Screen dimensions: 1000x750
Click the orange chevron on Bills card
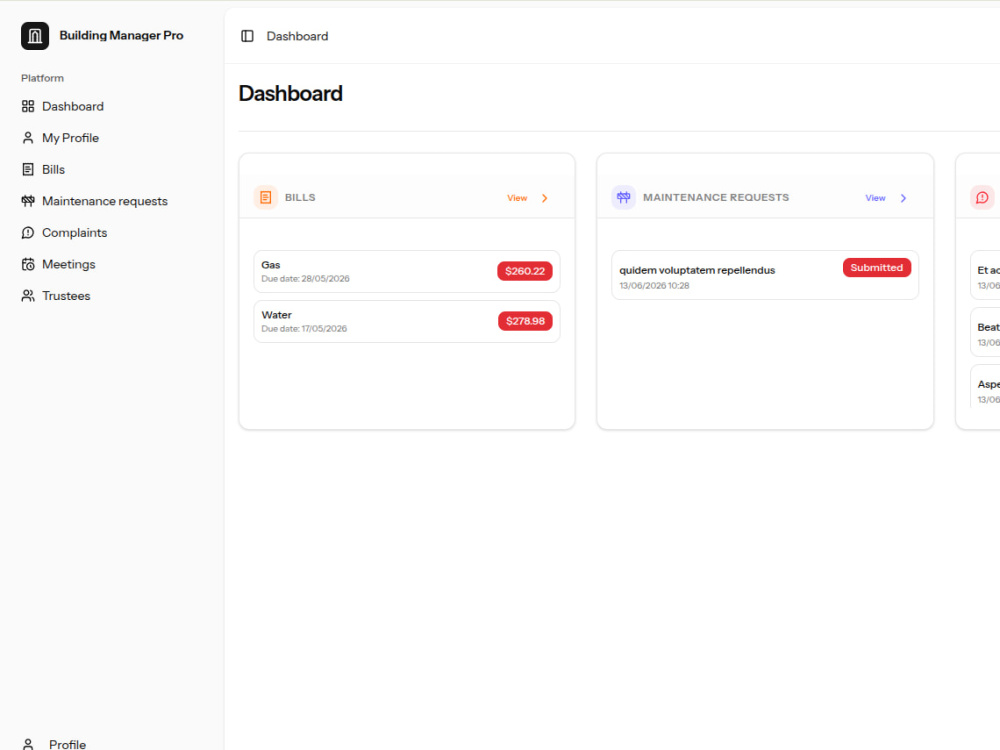point(545,198)
